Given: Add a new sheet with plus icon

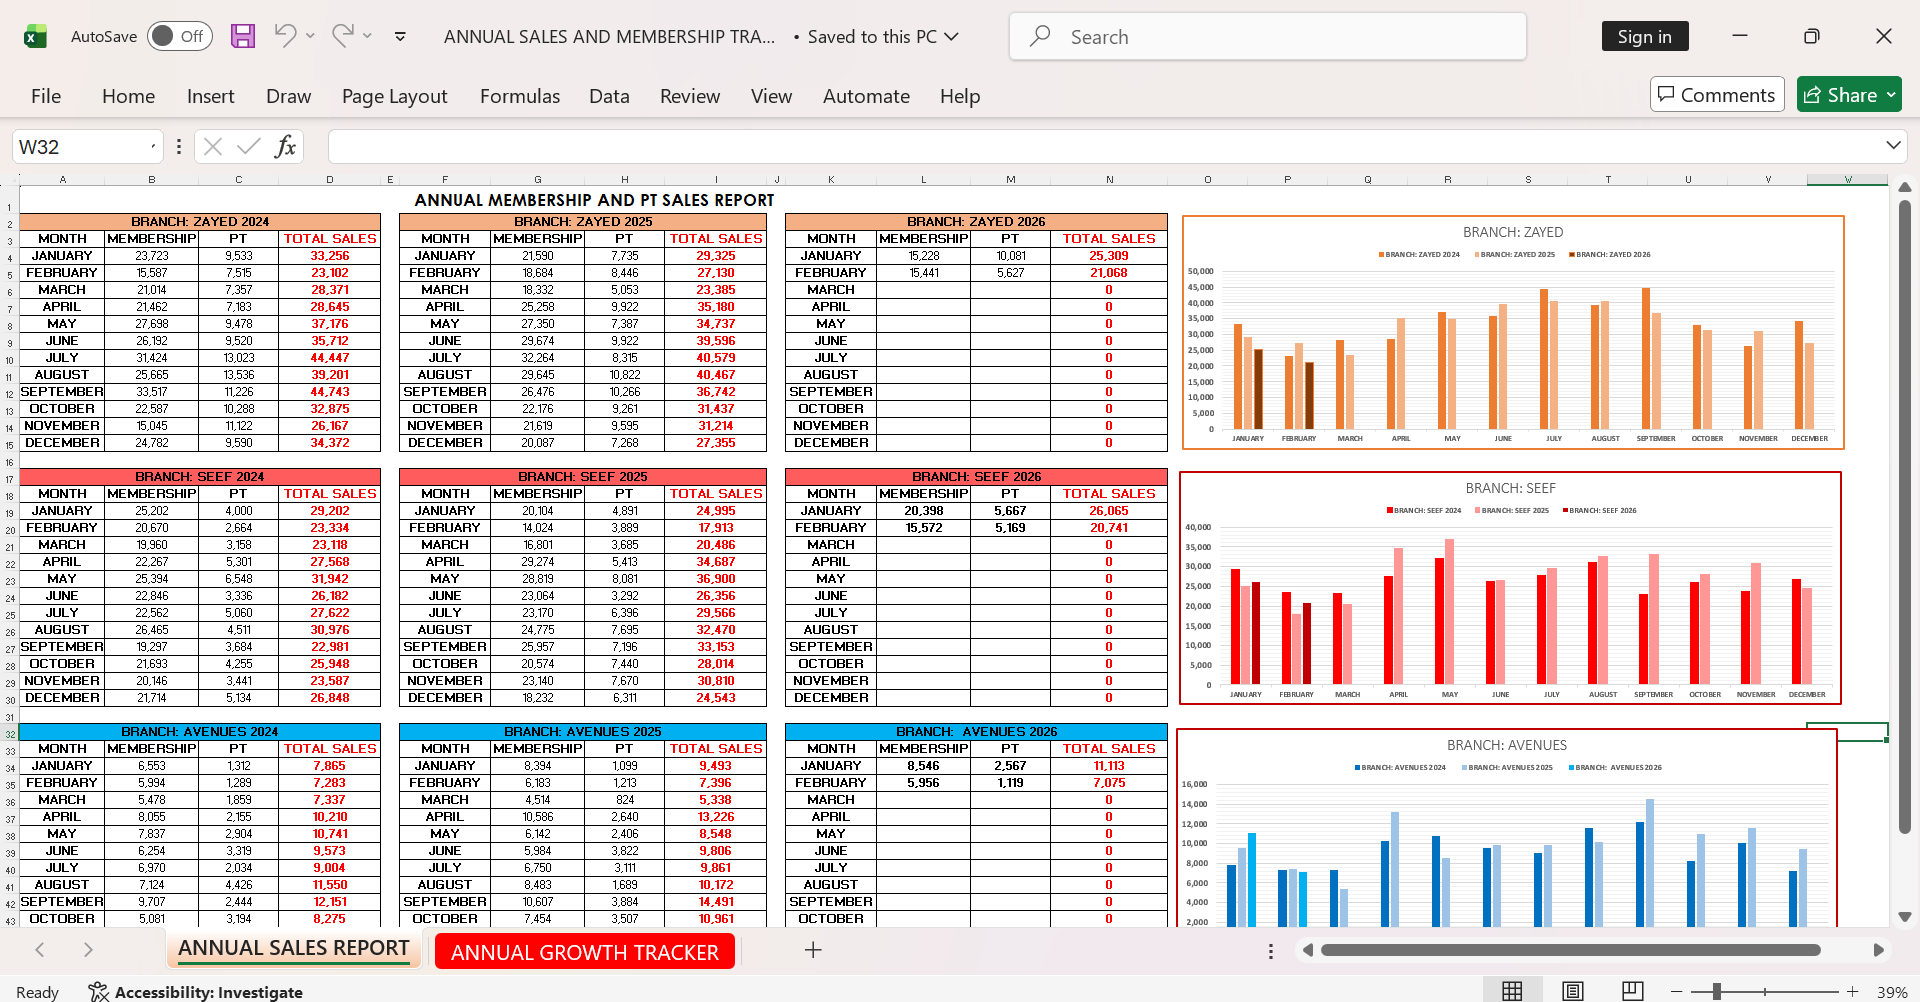Looking at the screenshot, I should pos(813,950).
